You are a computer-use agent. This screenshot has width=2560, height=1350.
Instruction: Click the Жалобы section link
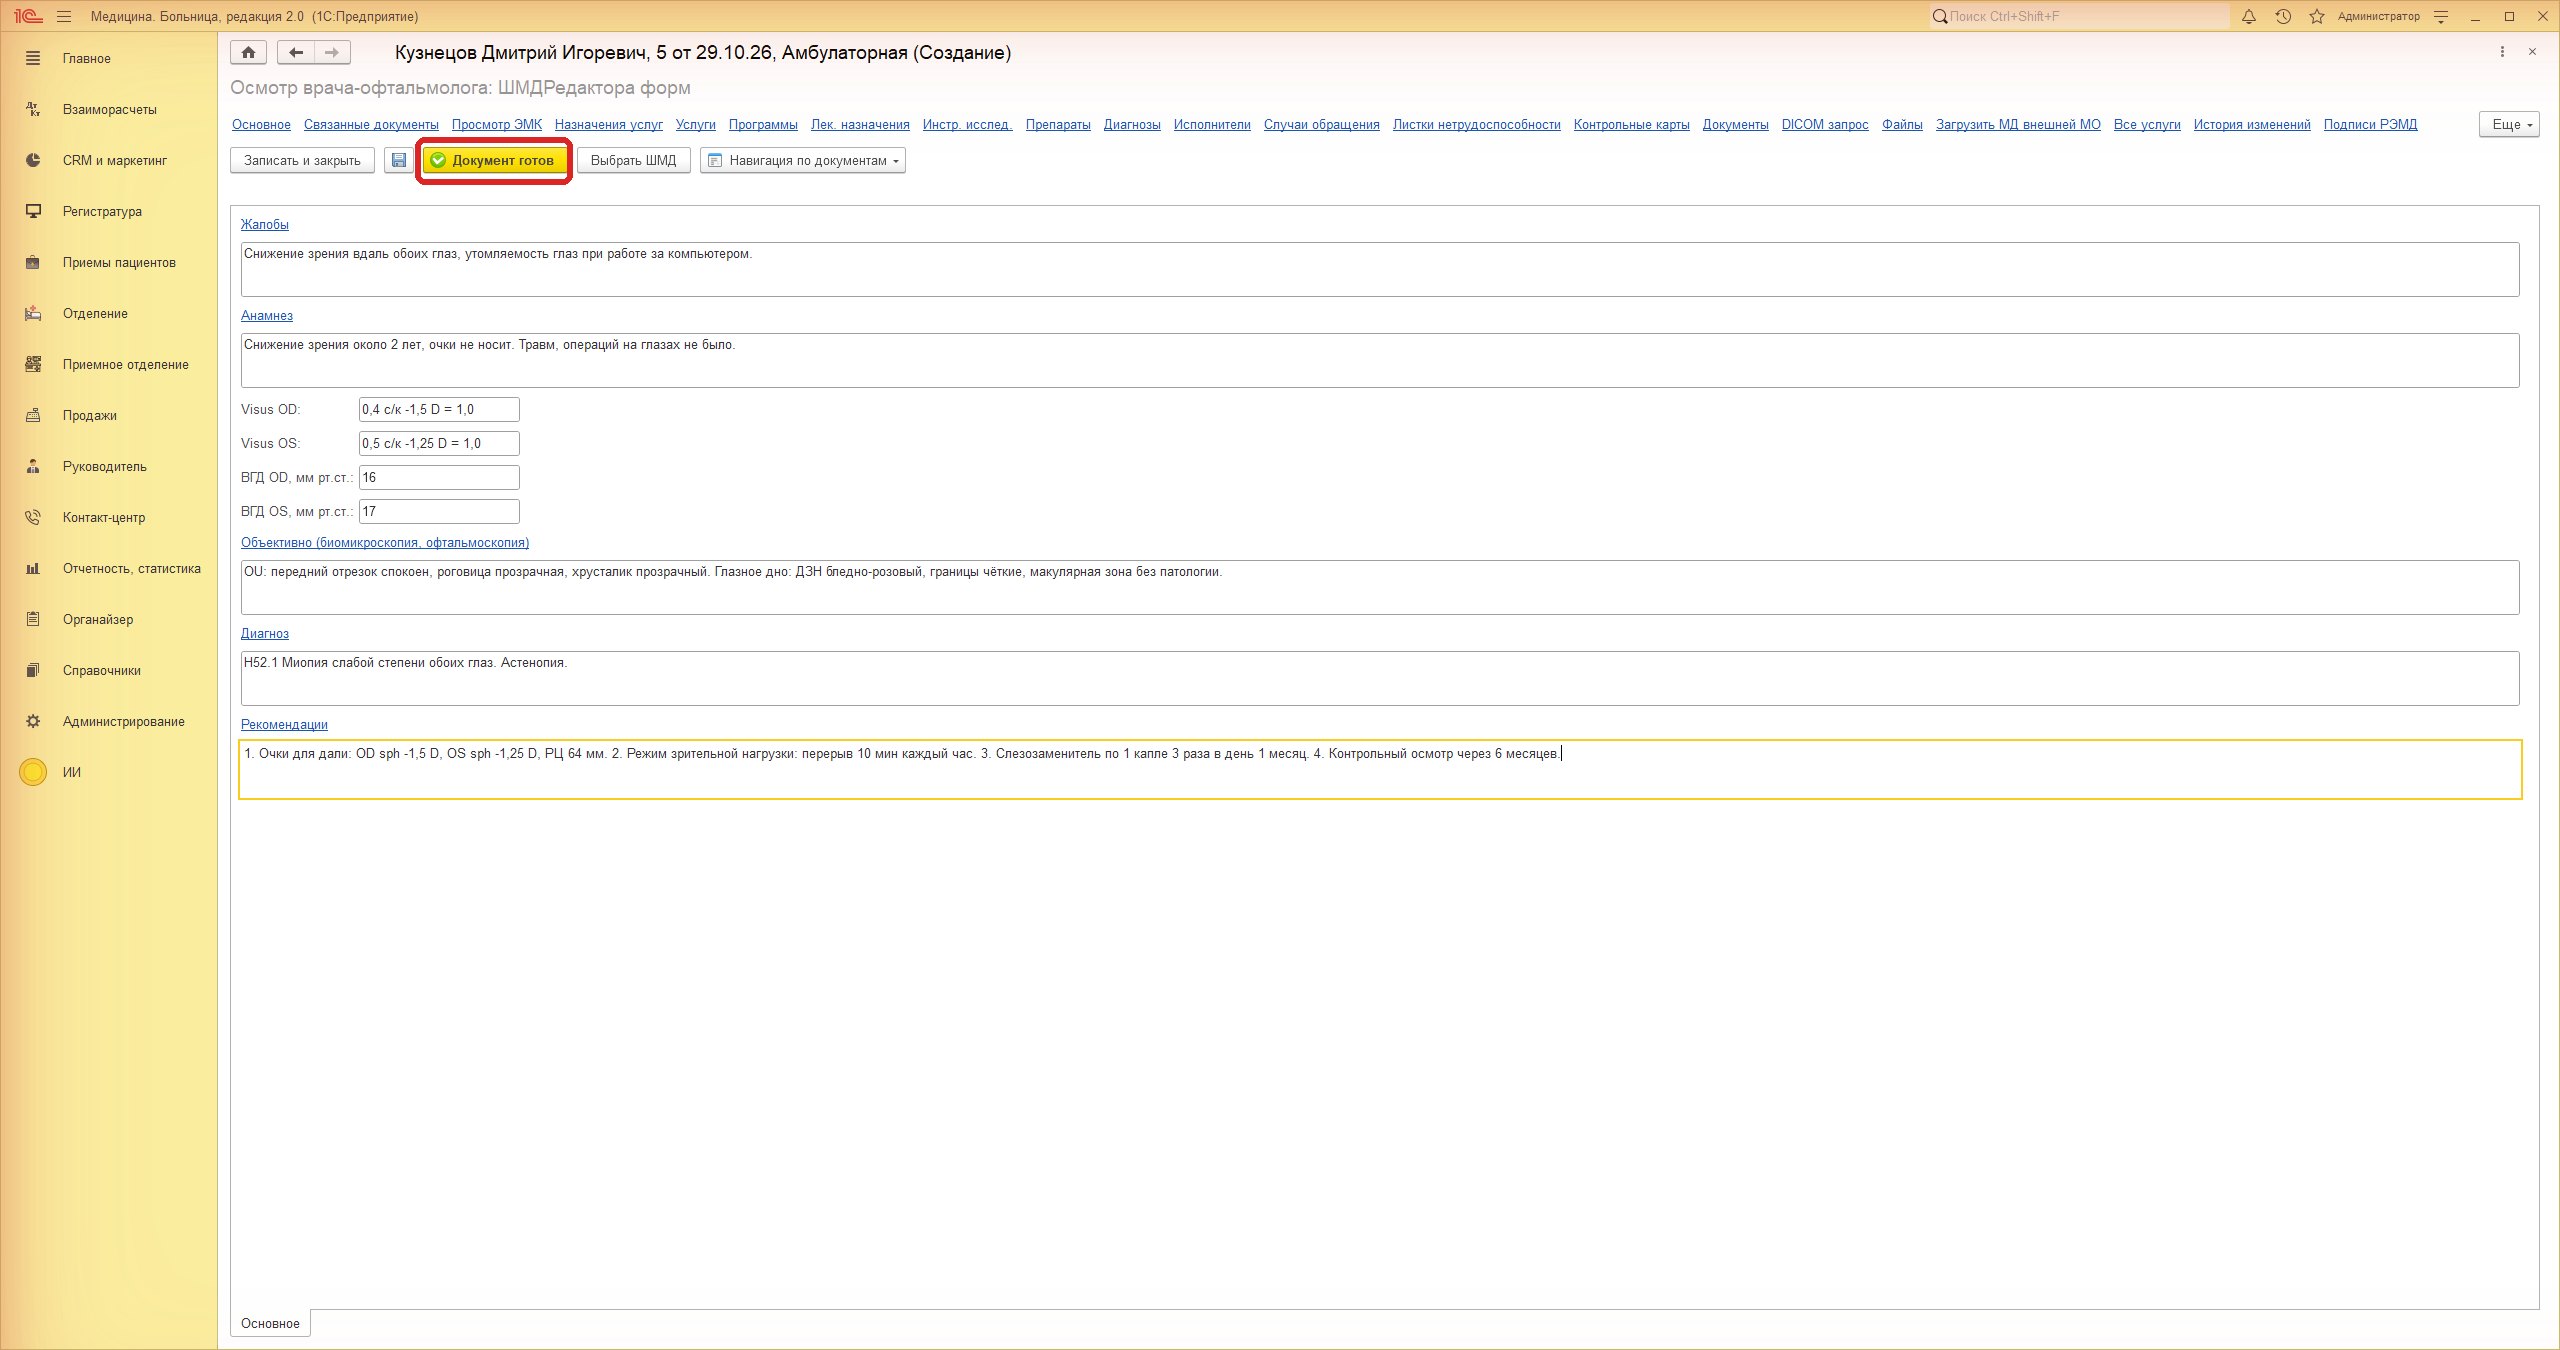265,224
